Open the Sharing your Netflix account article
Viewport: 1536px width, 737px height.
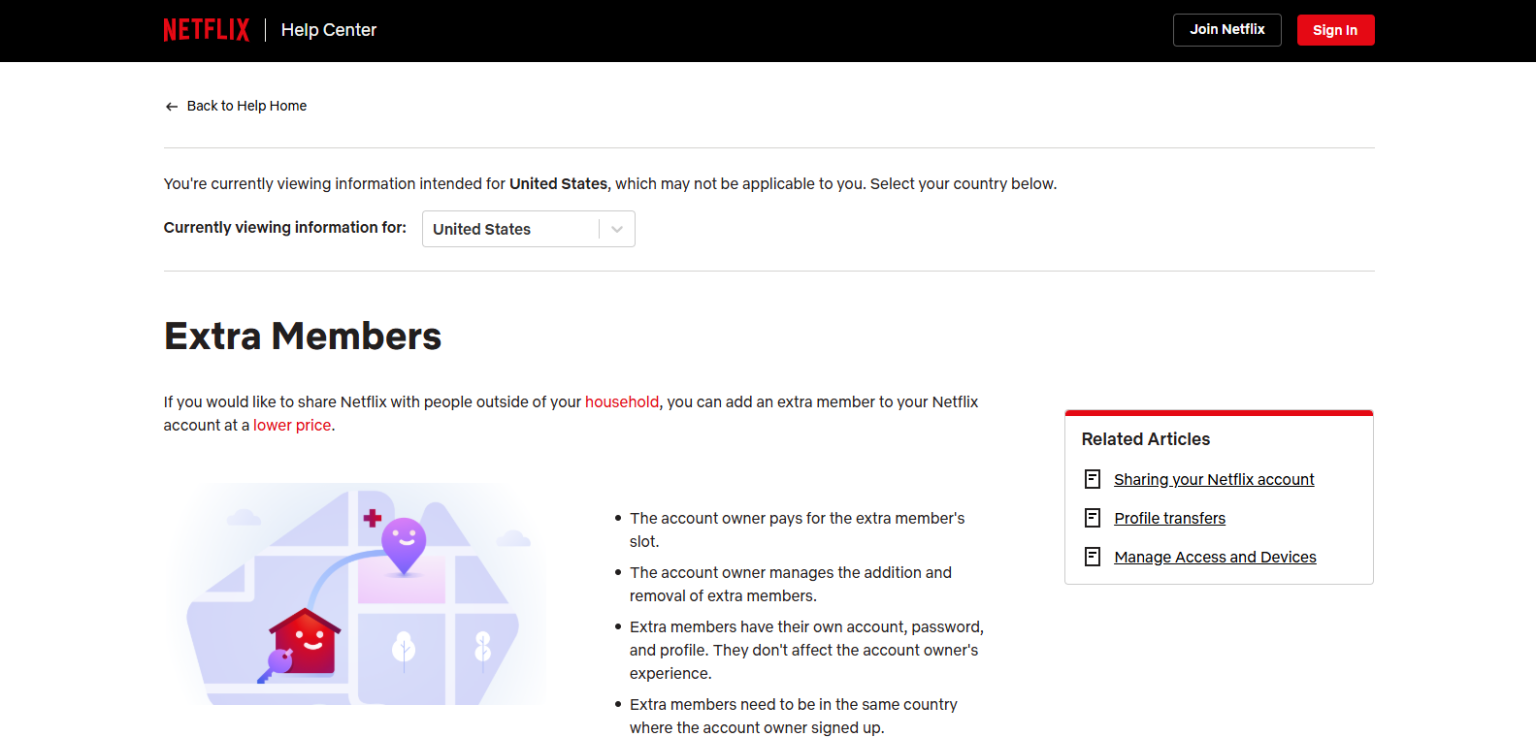[x=1214, y=479]
